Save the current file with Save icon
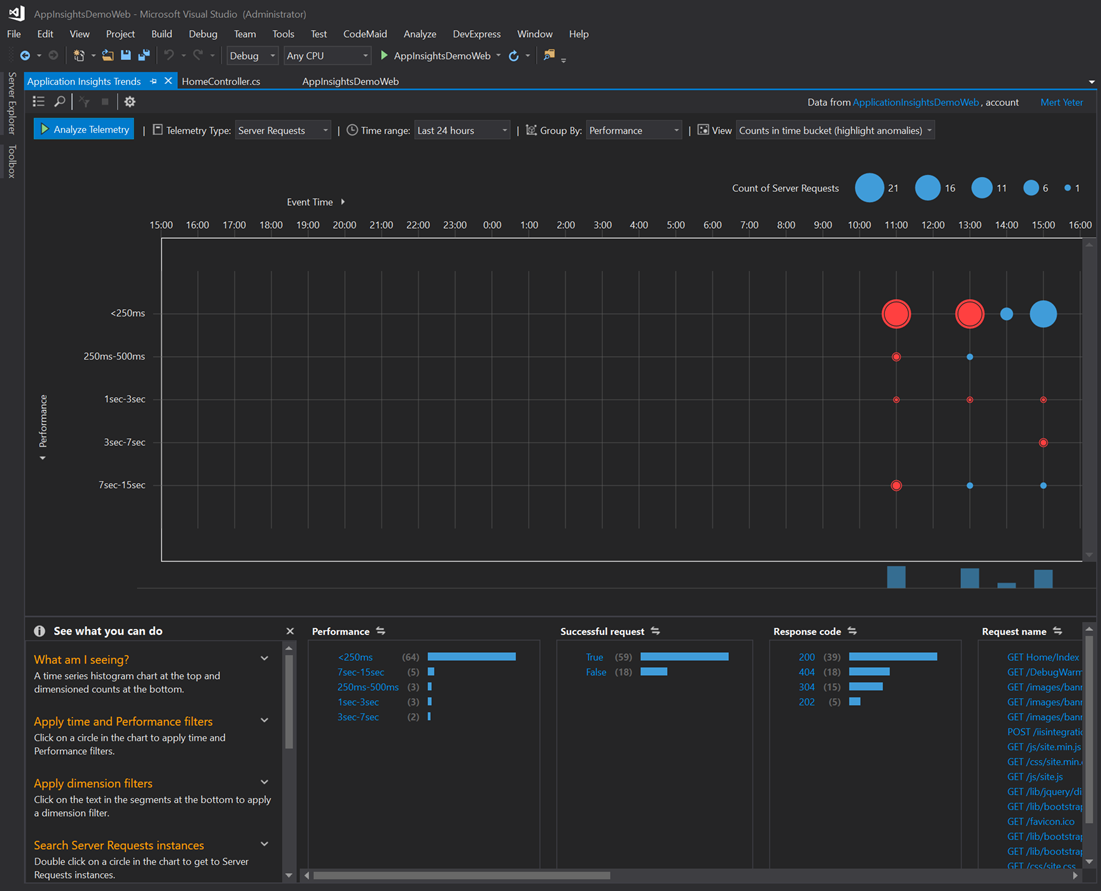Image resolution: width=1101 pixels, height=891 pixels. coord(126,55)
